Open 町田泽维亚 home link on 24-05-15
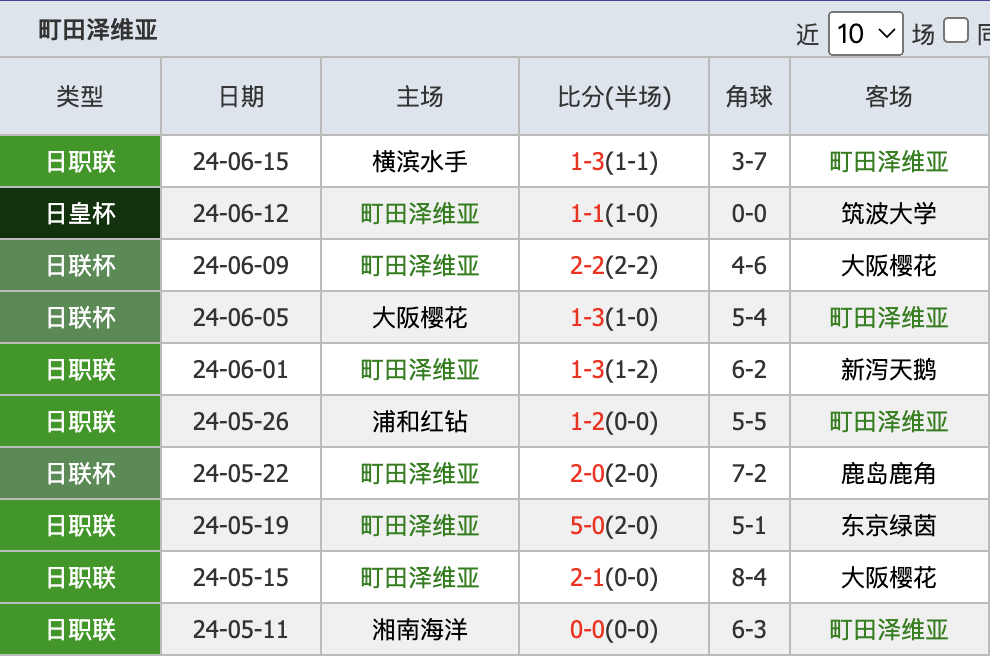 (420, 578)
